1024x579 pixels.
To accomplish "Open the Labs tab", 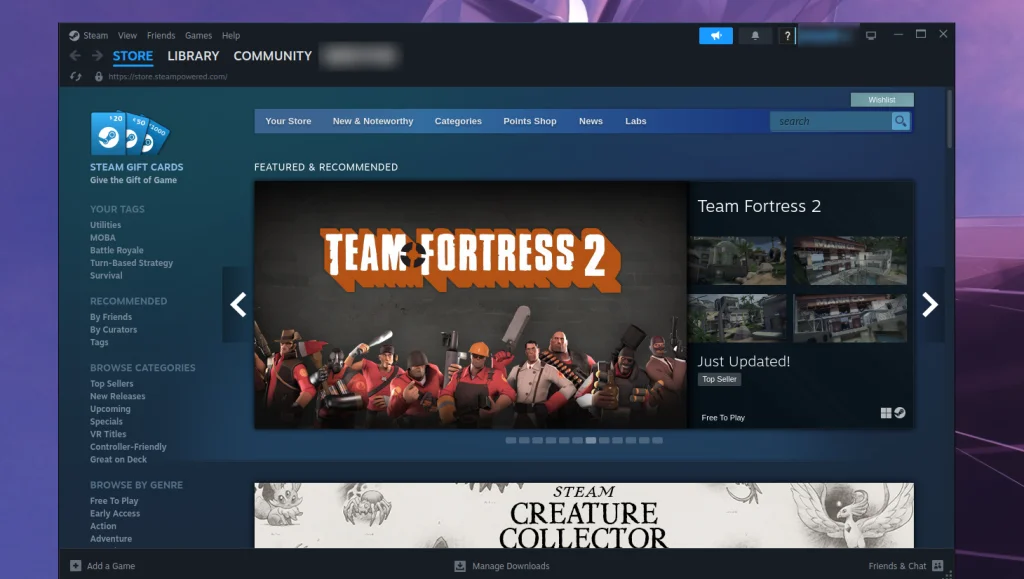I will click(635, 121).
